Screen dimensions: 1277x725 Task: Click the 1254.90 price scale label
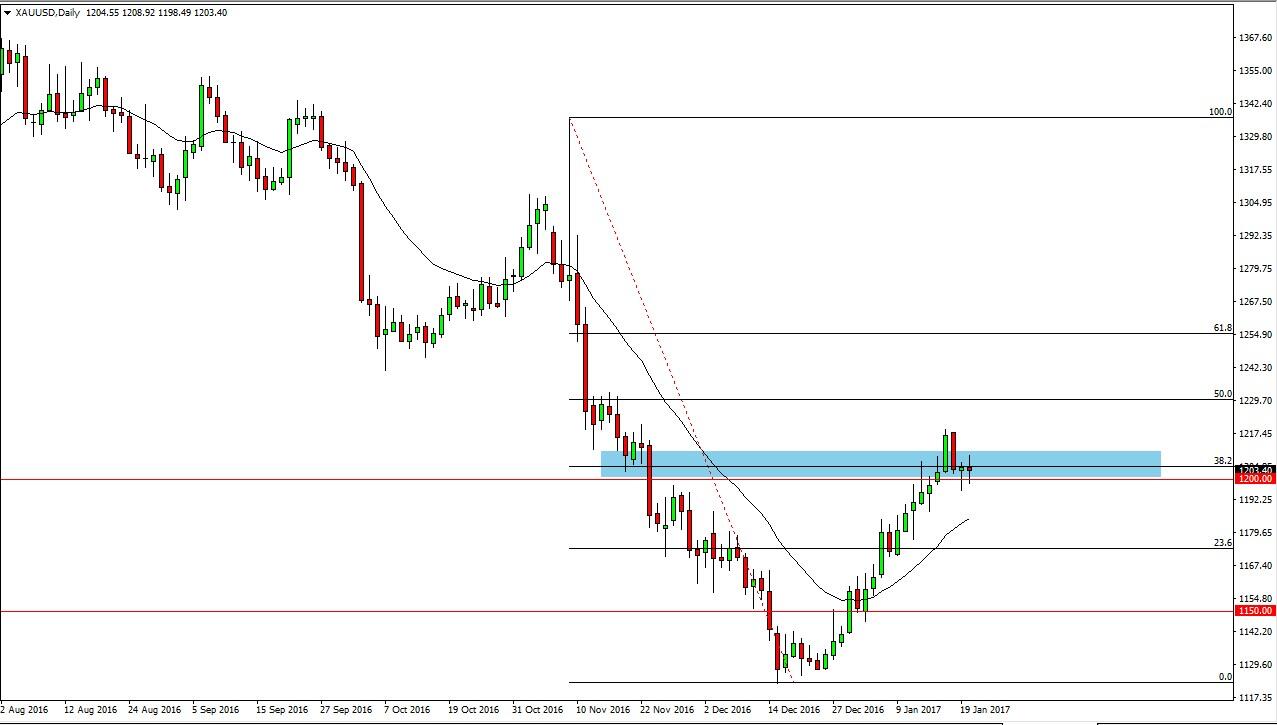1257,334
